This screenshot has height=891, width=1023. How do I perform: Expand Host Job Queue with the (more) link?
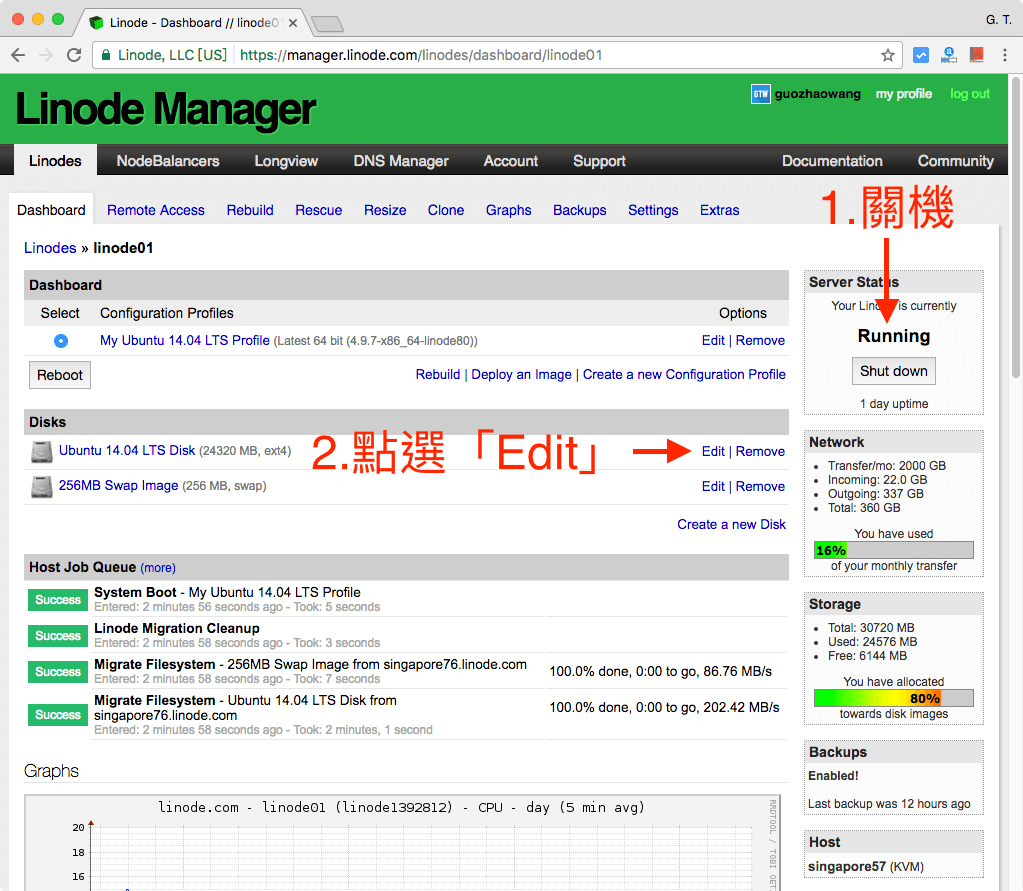click(x=157, y=567)
